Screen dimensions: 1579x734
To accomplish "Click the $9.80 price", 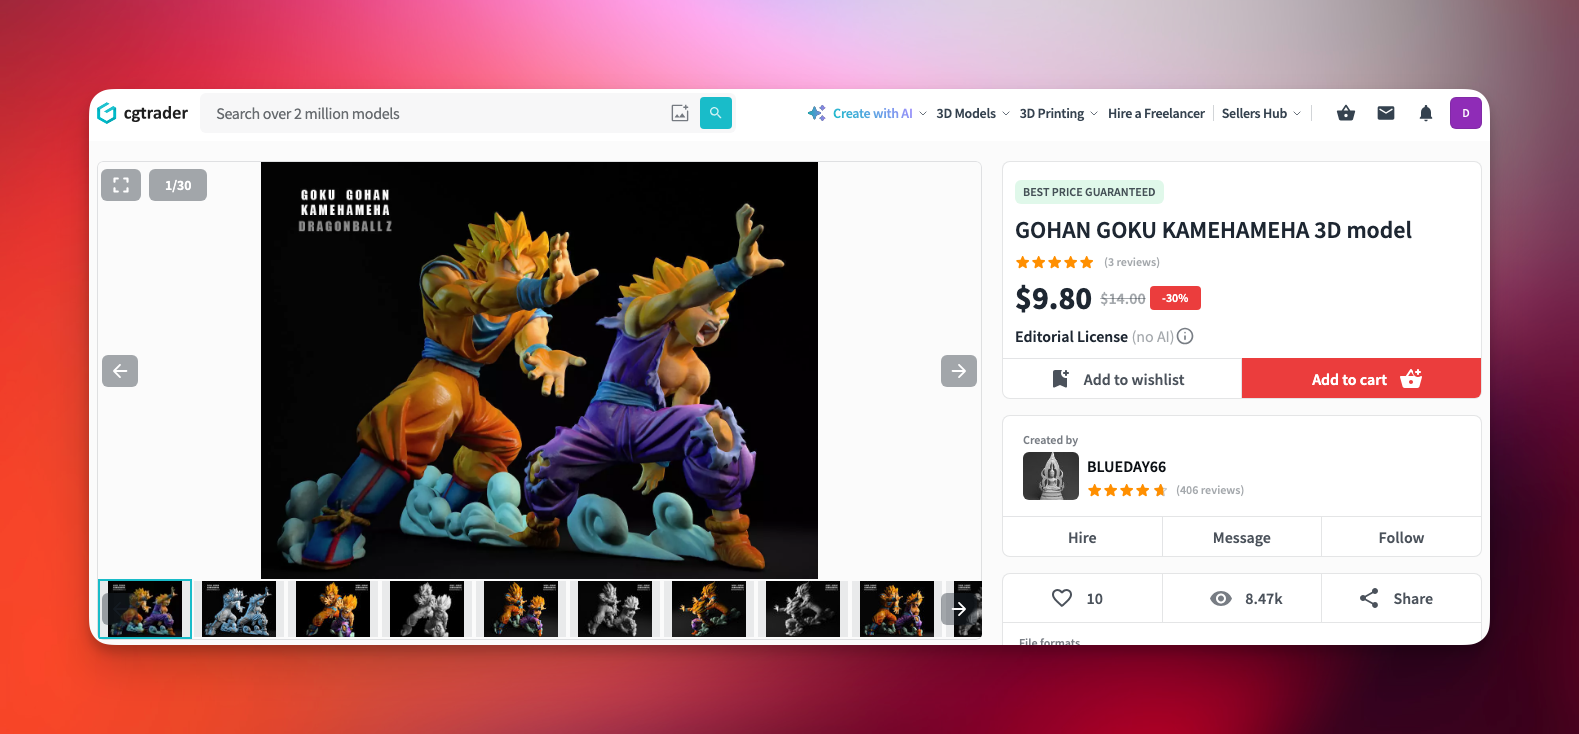I will (1053, 298).
